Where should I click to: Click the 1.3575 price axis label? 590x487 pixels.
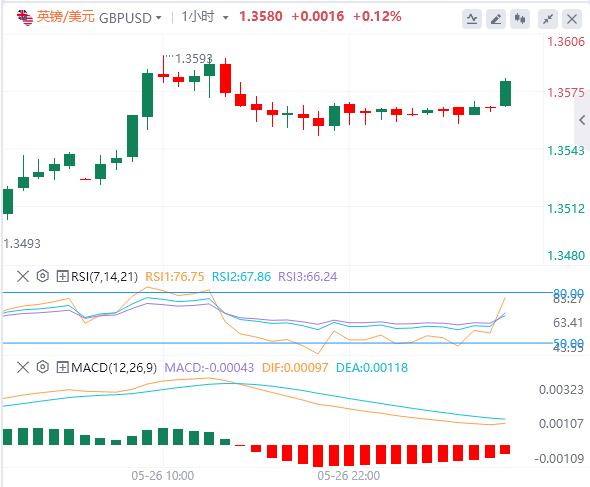click(x=566, y=93)
